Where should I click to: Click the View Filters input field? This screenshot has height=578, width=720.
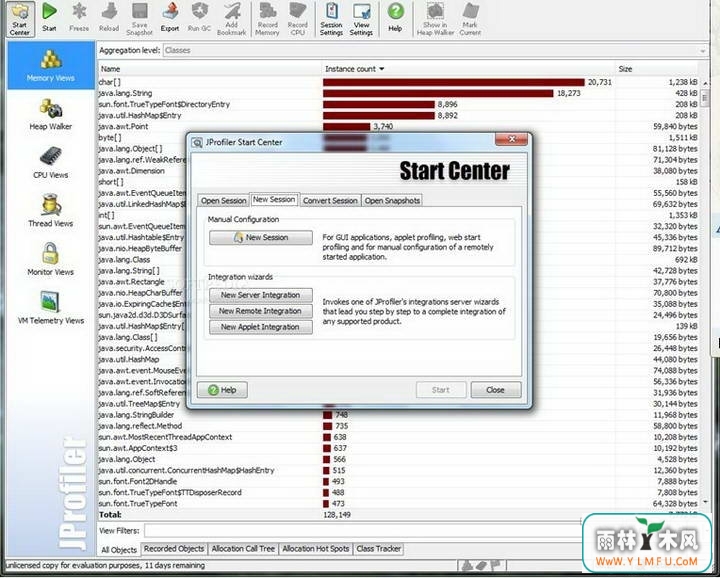[363, 531]
